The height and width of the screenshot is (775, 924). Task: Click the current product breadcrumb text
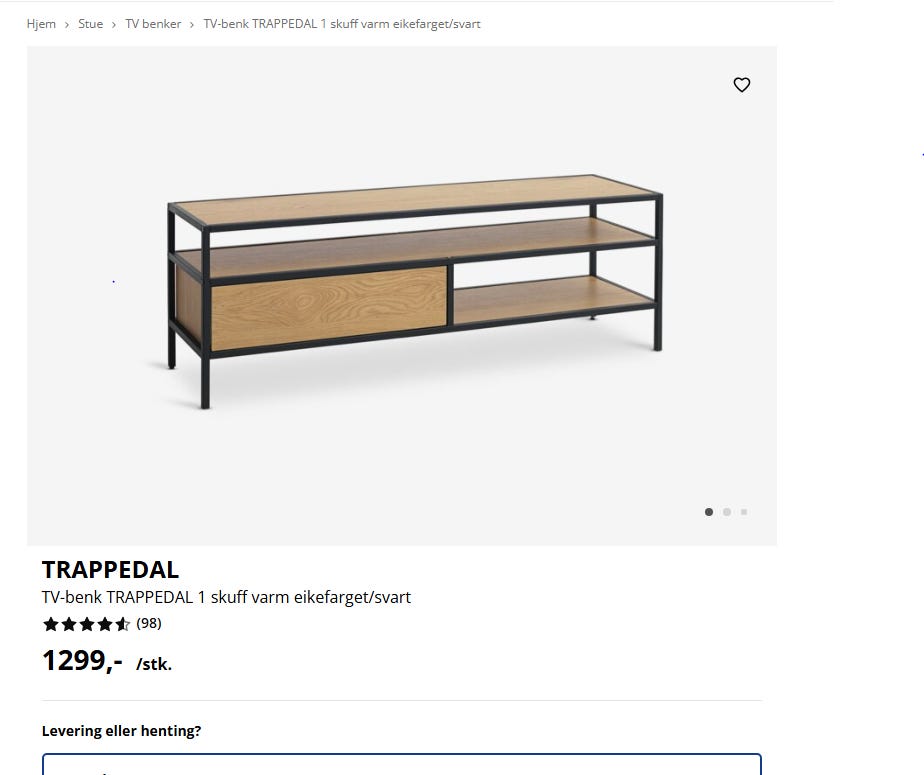point(342,24)
